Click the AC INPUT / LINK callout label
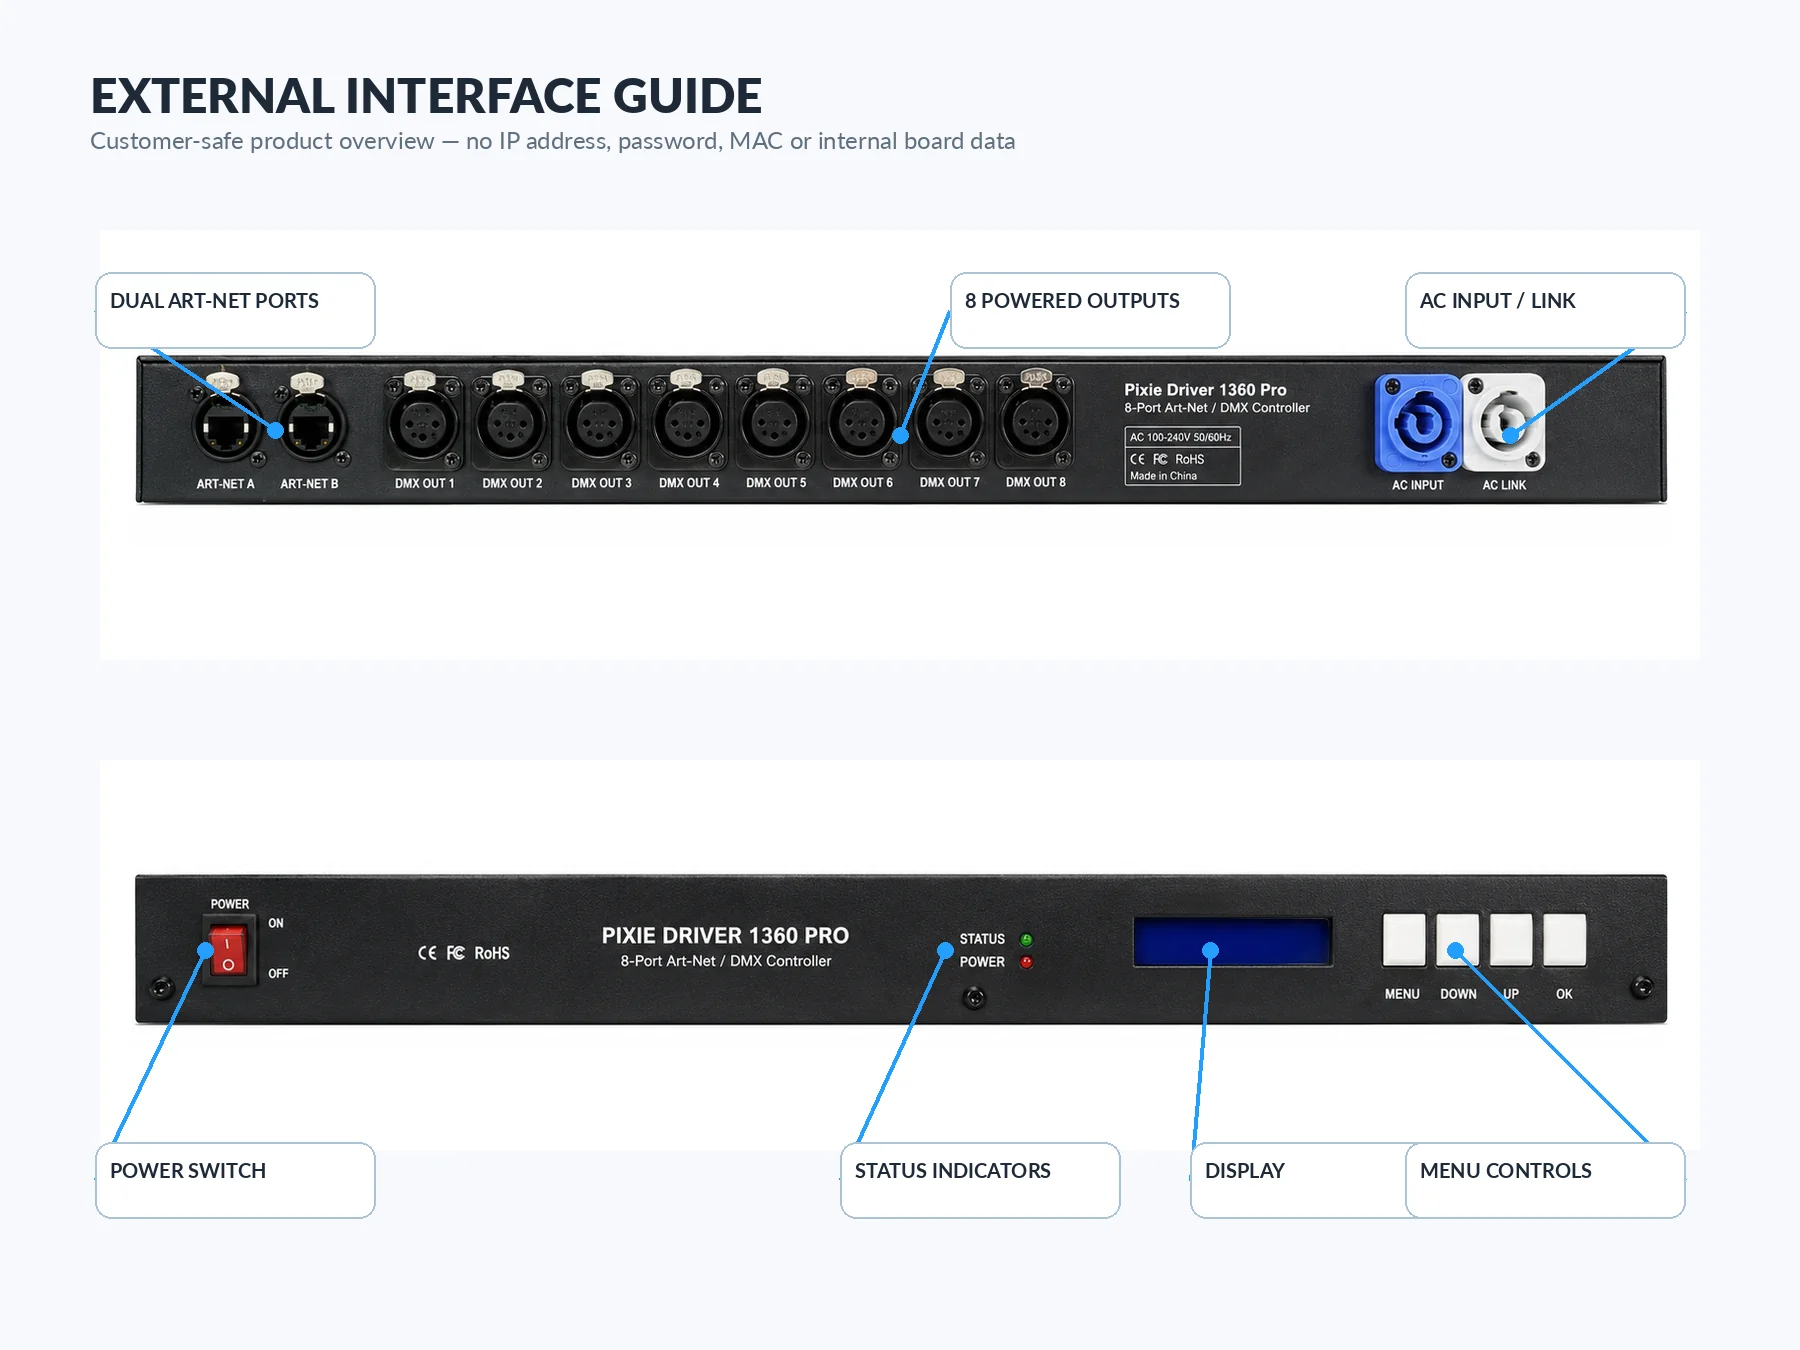The width and height of the screenshot is (1800, 1350). pyautogui.click(x=1545, y=310)
